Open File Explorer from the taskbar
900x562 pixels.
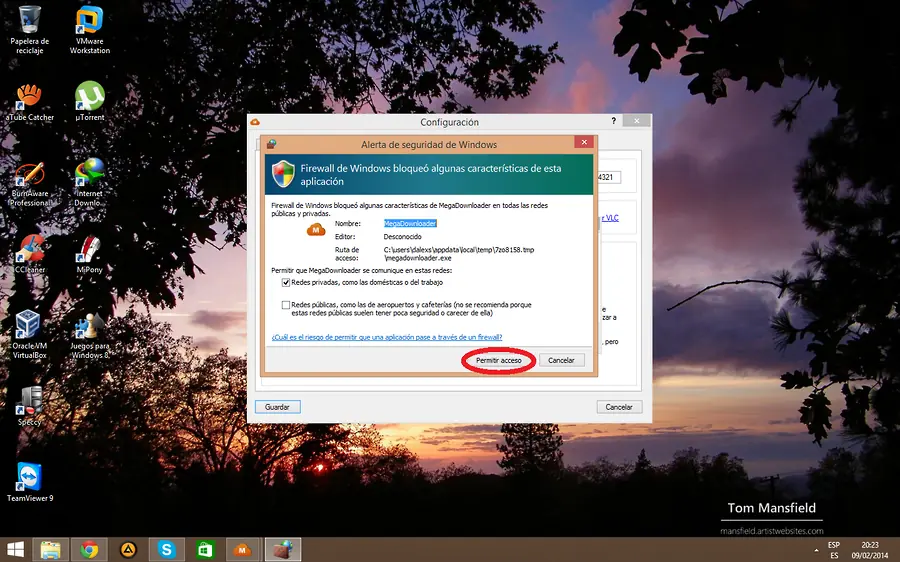click(x=51, y=549)
